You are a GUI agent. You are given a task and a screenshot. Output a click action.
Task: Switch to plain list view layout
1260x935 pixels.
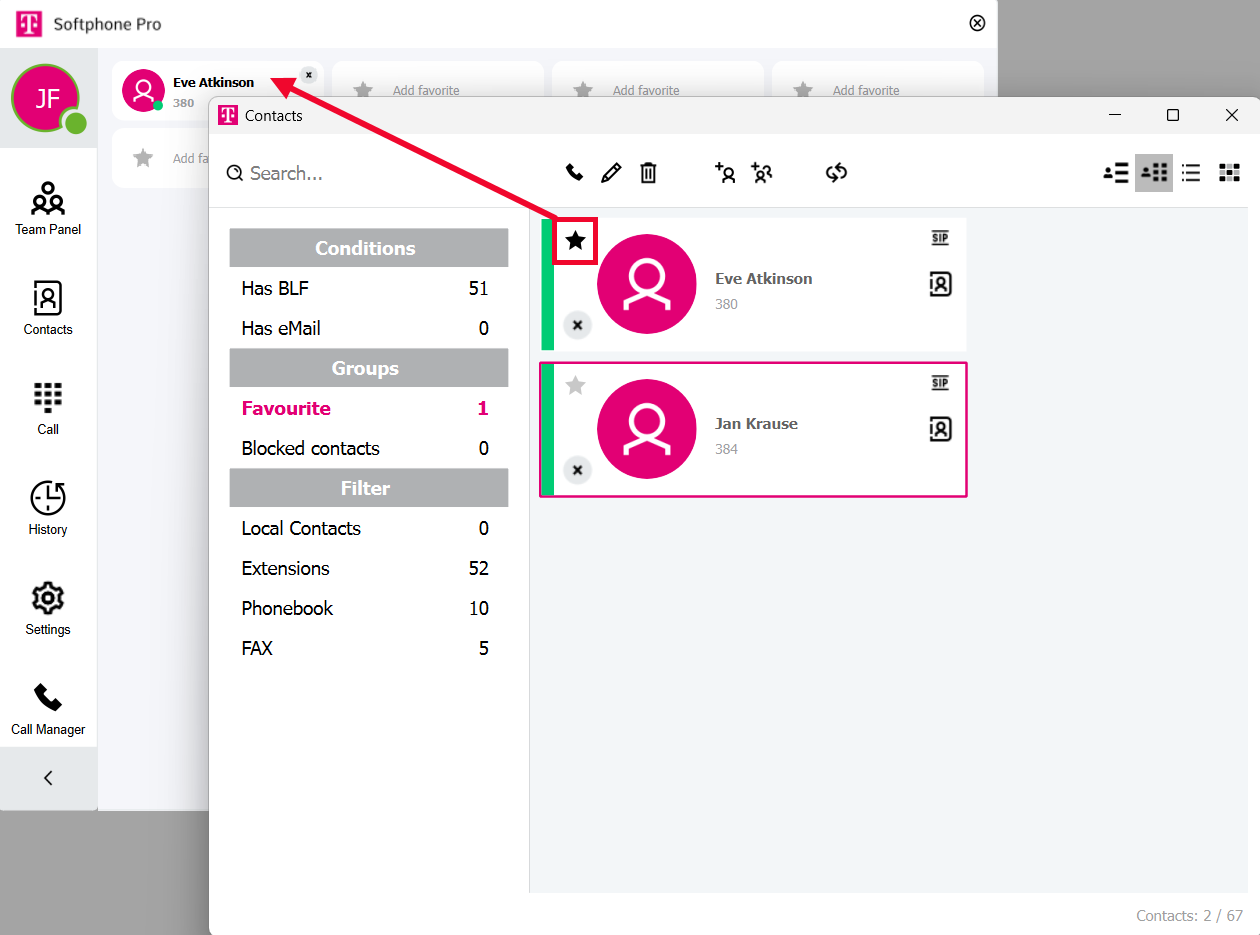tap(1191, 173)
